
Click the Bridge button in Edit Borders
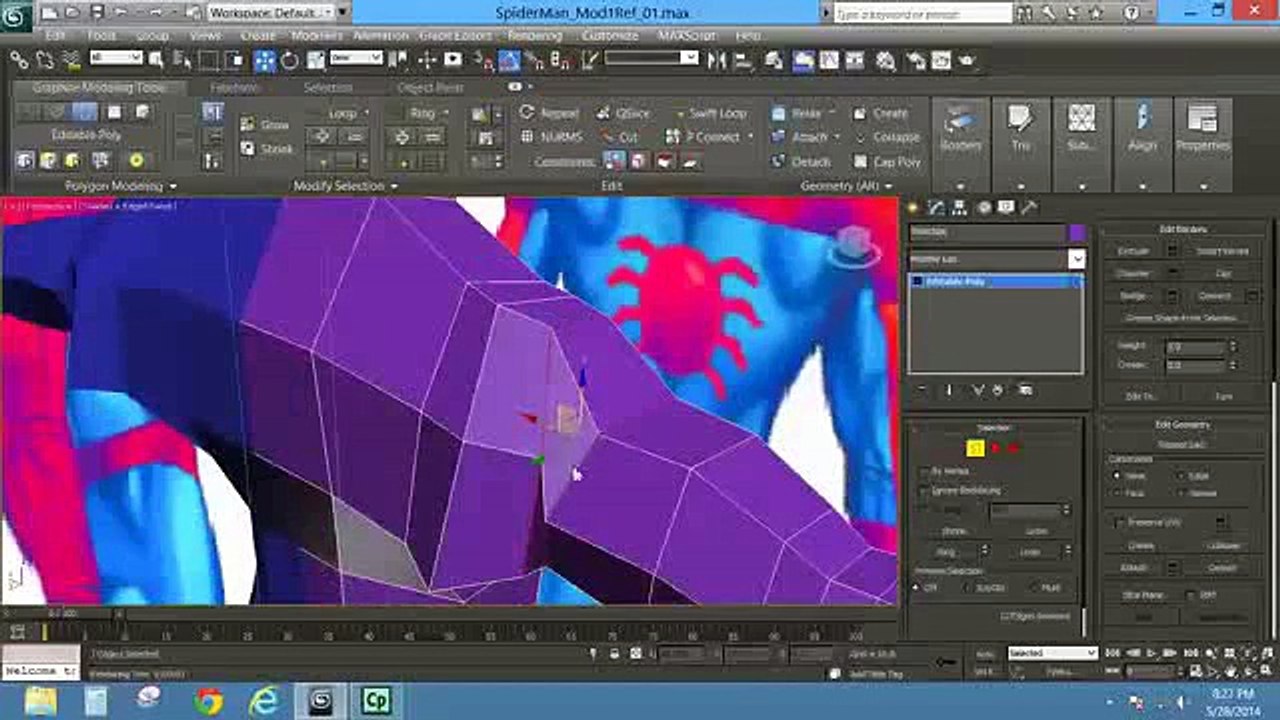click(x=1133, y=296)
